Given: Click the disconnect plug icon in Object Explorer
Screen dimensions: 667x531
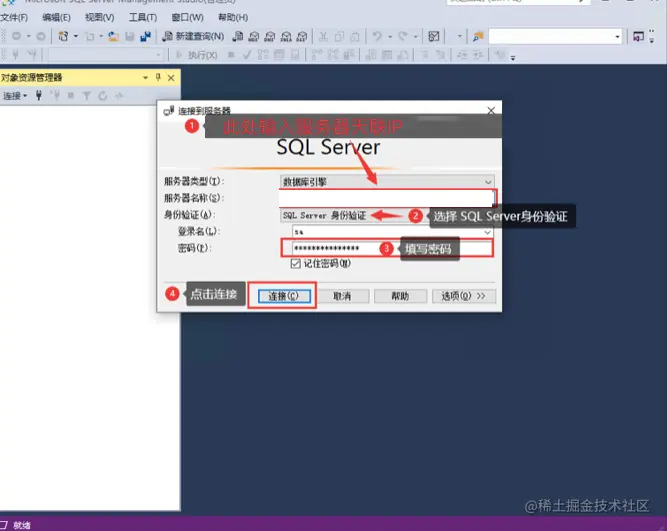Looking at the screenshot, I should click(x=55, y=96).
